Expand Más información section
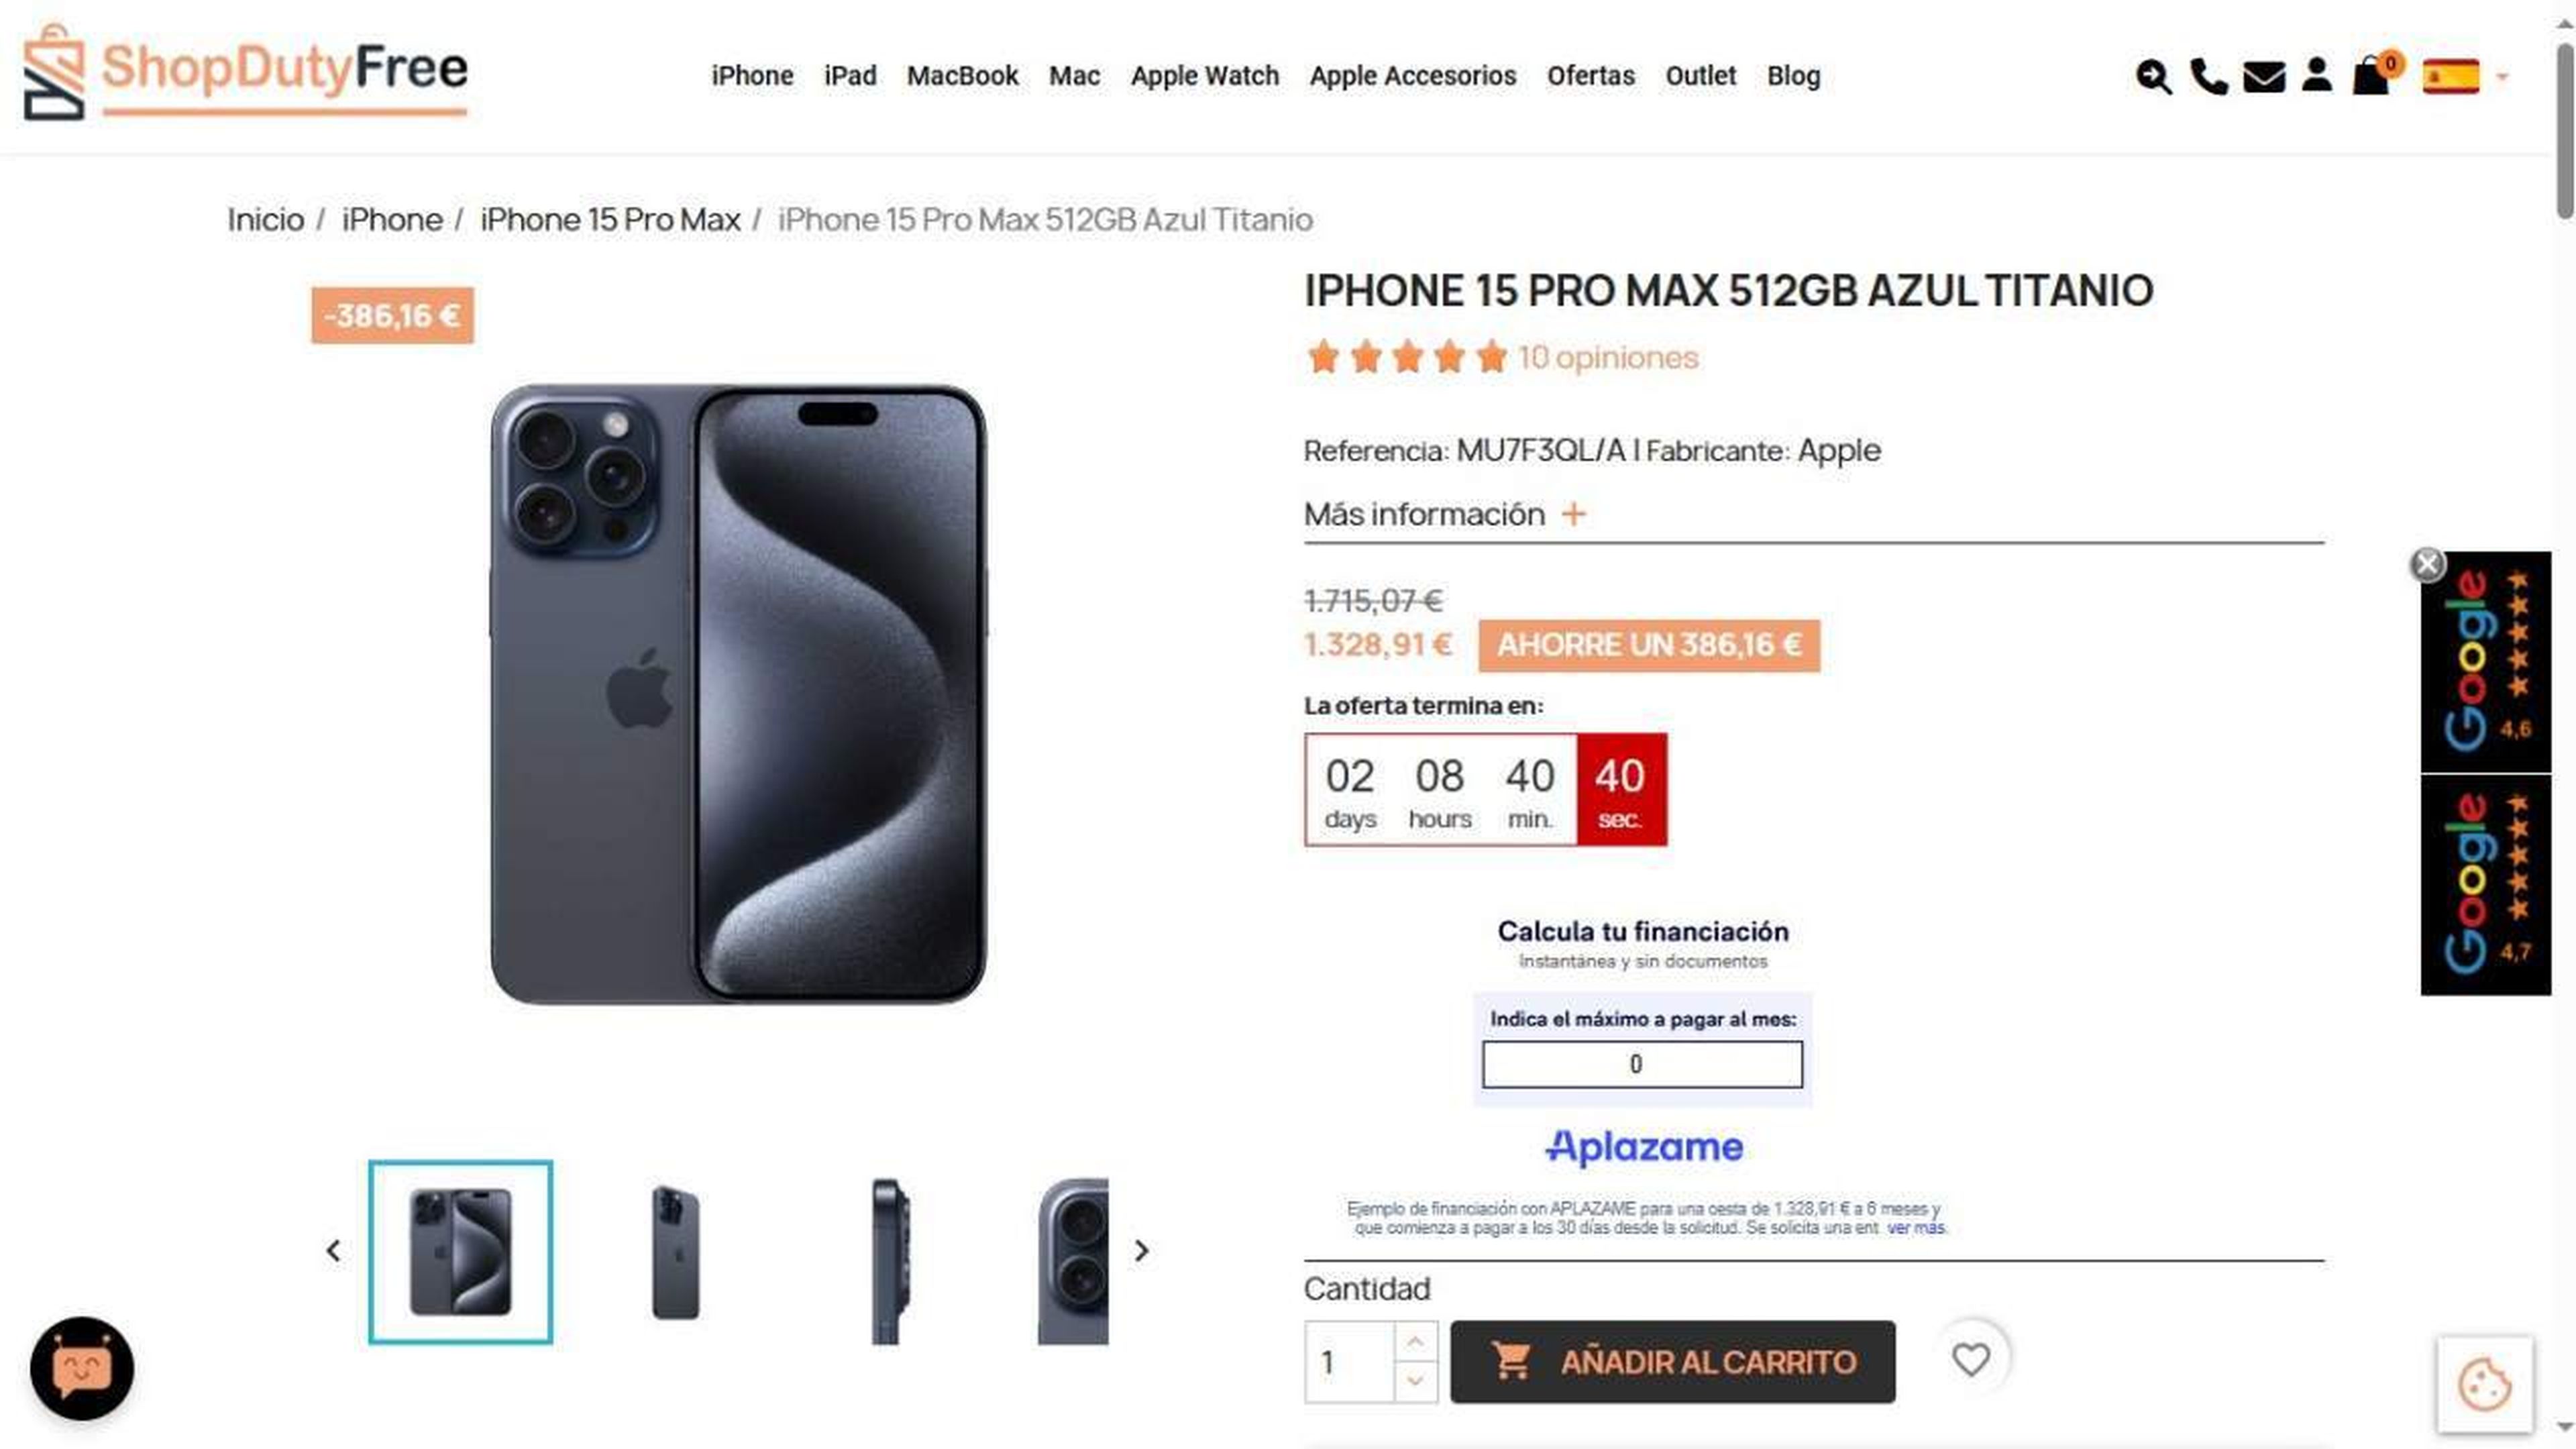Viewport: 2576px width, 1449px height. point(1445,514)
